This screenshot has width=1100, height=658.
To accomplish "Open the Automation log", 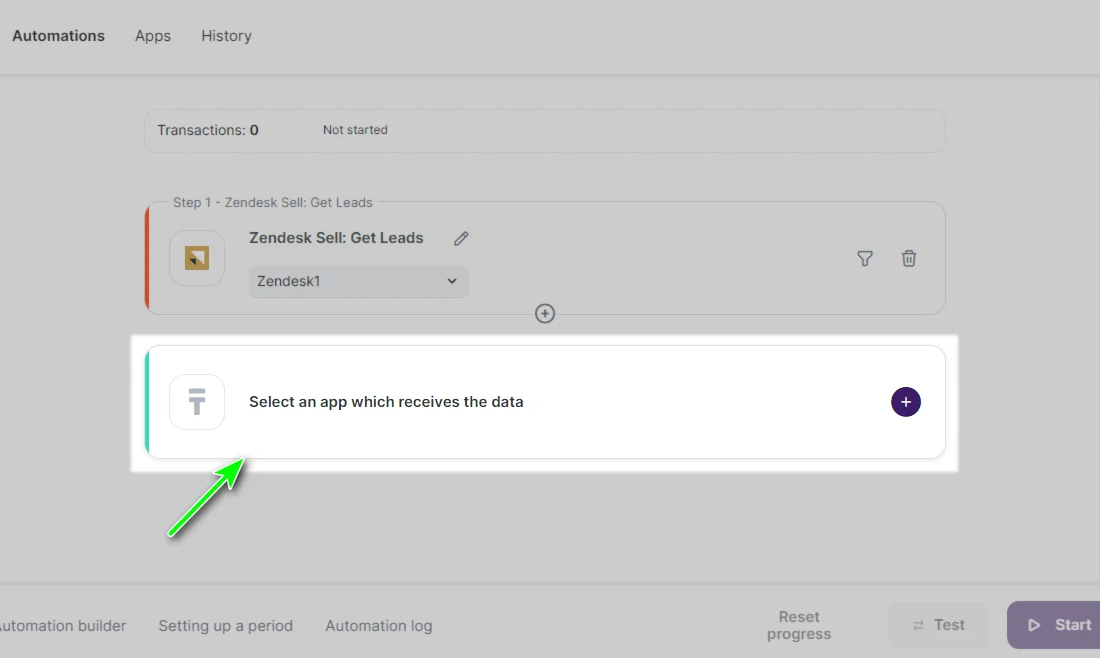I will (x=378, y=625).
